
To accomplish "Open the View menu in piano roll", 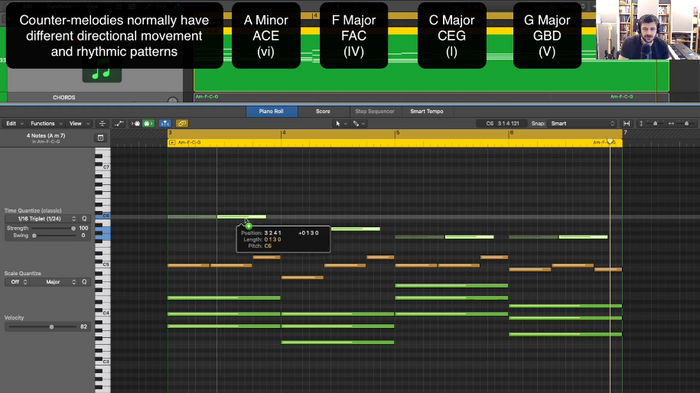I will (x=78, y=123).
